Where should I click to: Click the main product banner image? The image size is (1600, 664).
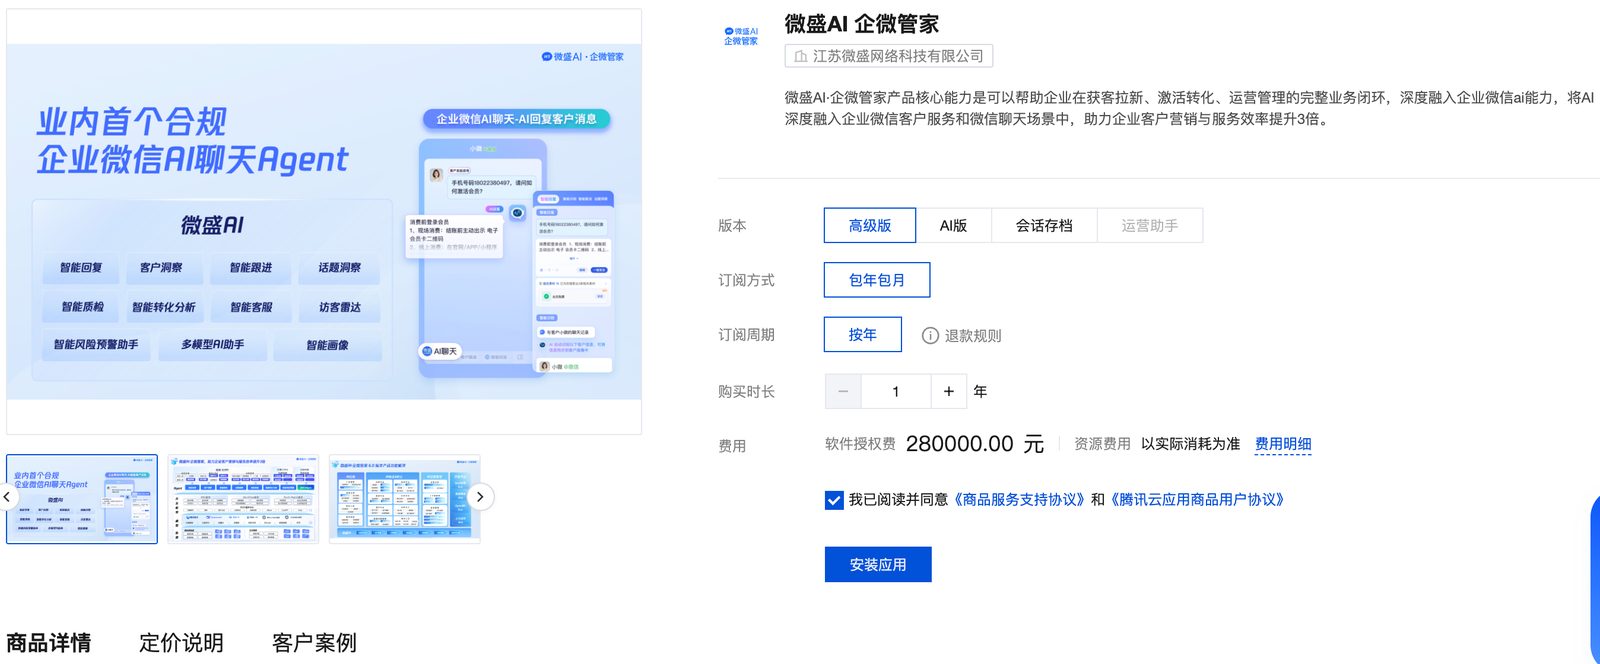[324, 222]
